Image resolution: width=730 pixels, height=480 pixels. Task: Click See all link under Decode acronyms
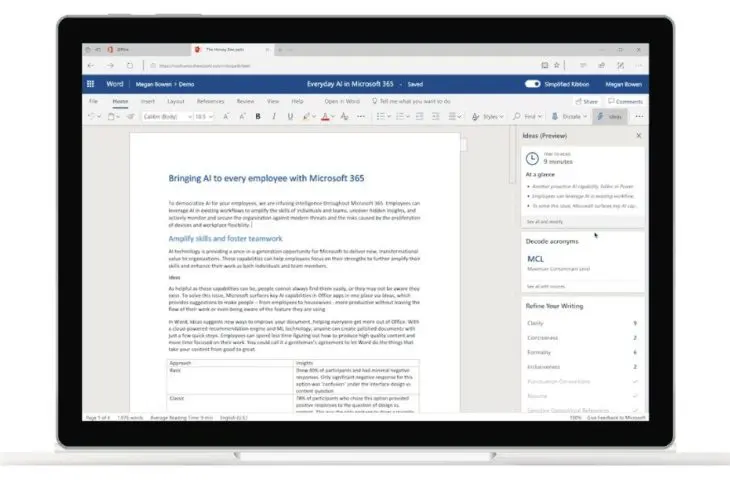546,286
